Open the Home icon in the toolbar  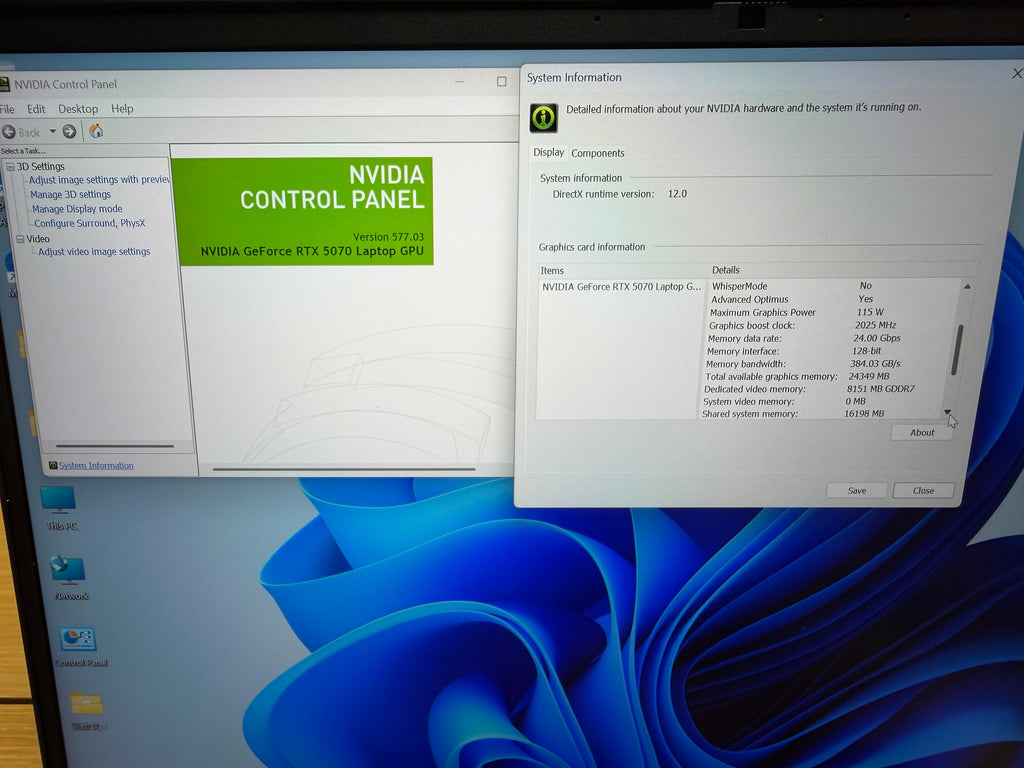point(96,131)
